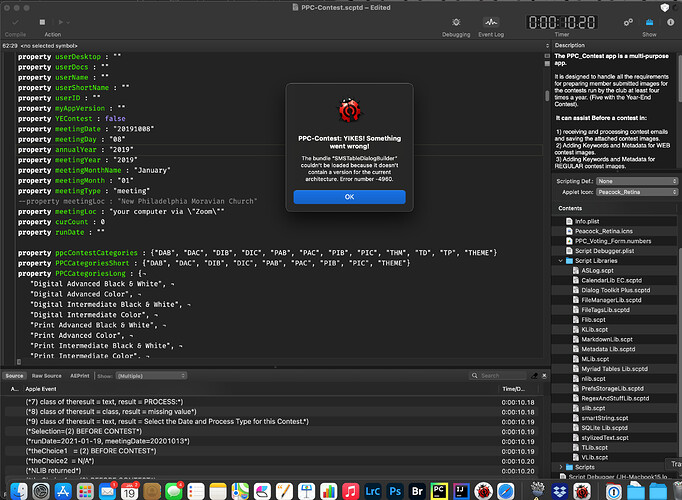Select log row Selection=(2) BEFORE CONTEST
This screenshot has width=682, height=500.
[270, 432]
